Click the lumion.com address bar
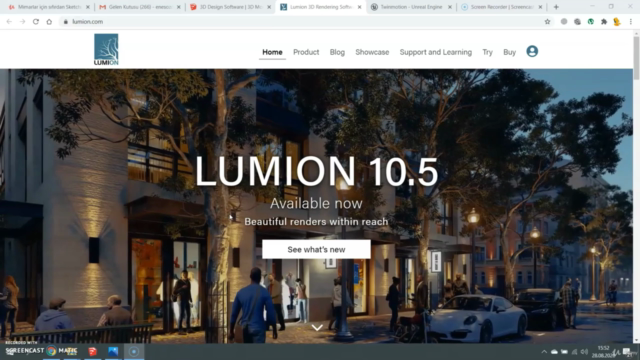 302,22
